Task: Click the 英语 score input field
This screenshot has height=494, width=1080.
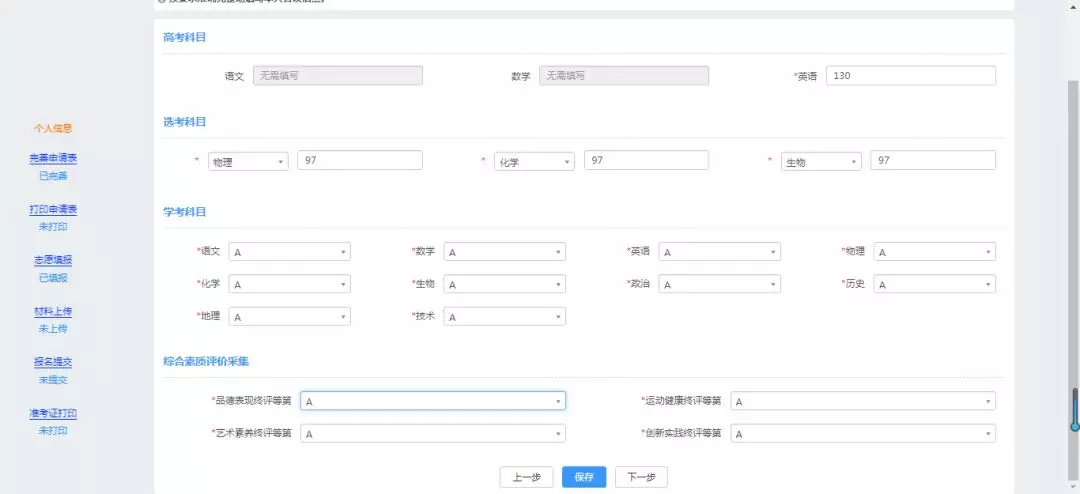Action: click(x=910, y=76)
